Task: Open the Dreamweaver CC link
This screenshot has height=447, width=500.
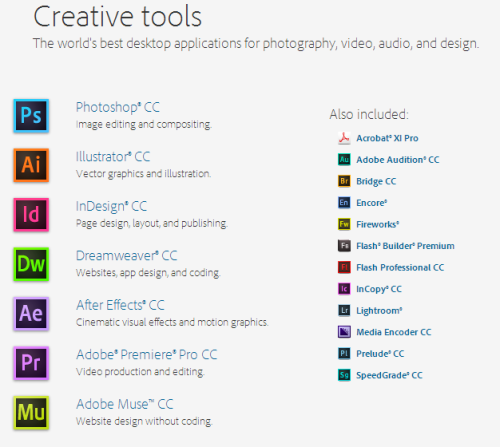Action: 126,256
